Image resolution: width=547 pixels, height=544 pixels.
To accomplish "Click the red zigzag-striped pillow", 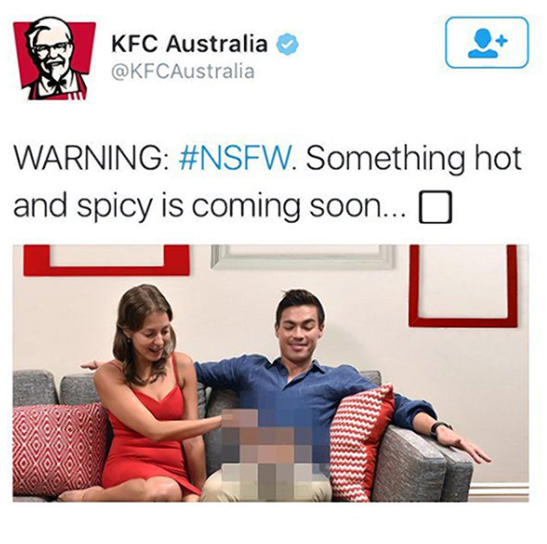I will coord(361,441).
